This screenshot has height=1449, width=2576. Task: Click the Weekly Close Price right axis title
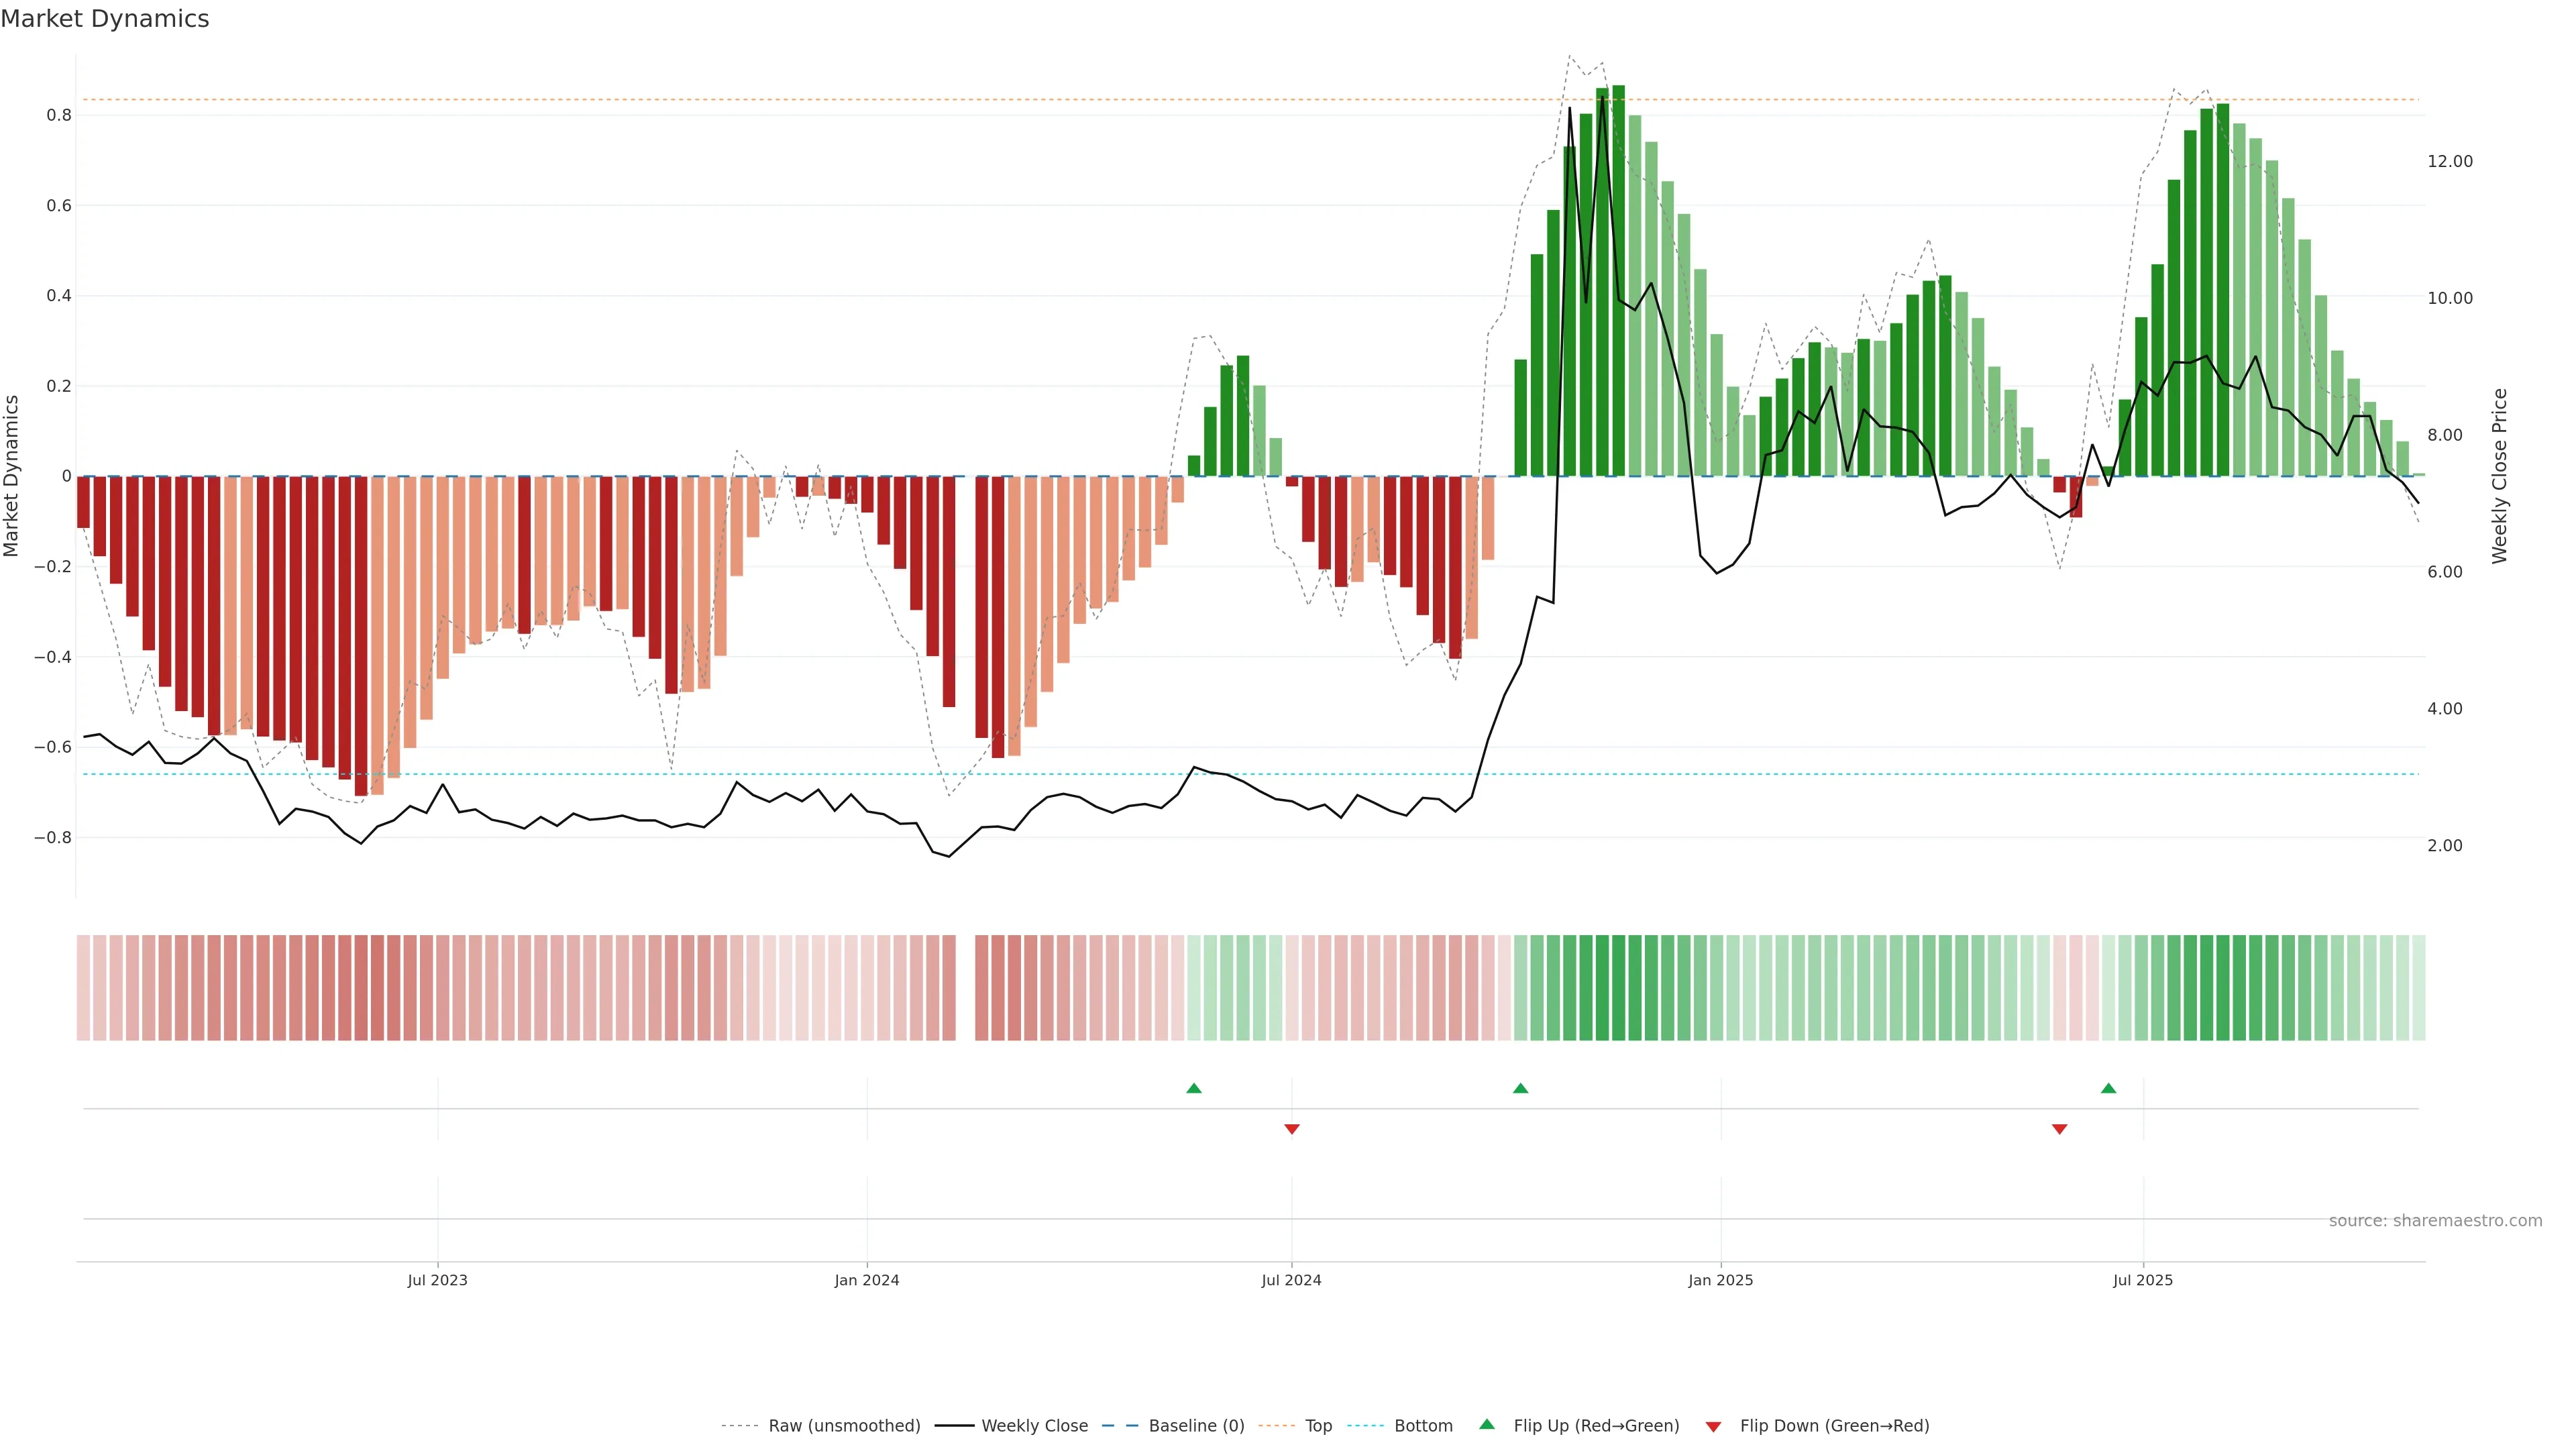pyautogui.click(x=2499, y=476)
